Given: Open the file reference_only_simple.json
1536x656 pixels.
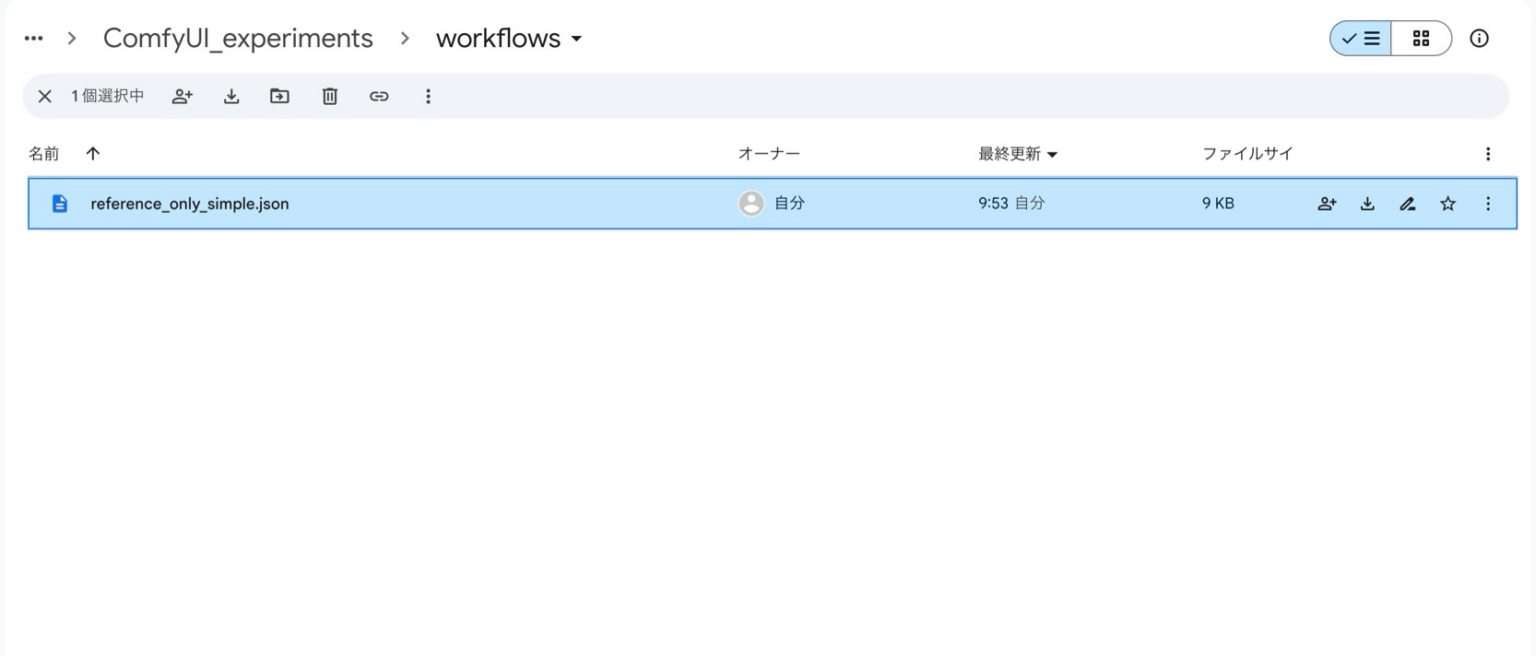Looking at the screenshot, I should pyautogui.click(x=189, y=203).
